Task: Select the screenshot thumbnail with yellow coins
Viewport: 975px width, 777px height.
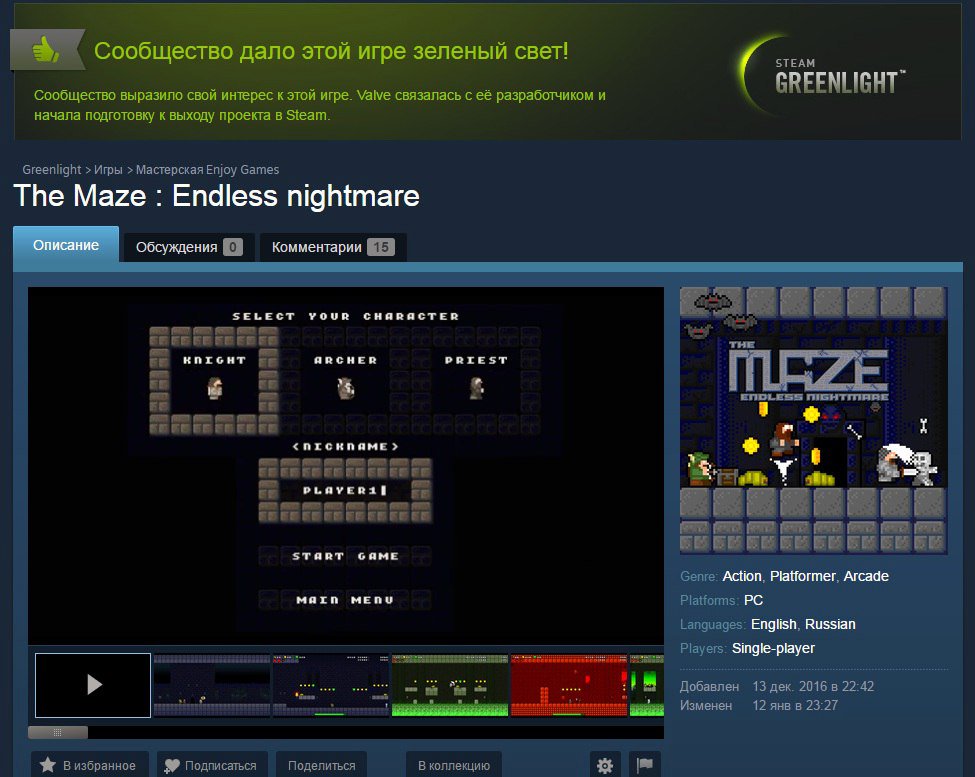Action: pos(331,685)
